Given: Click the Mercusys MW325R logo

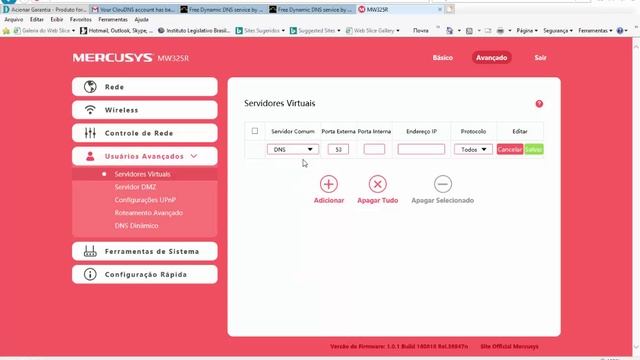Looking at the screenshot, I should tap(131, 58).
